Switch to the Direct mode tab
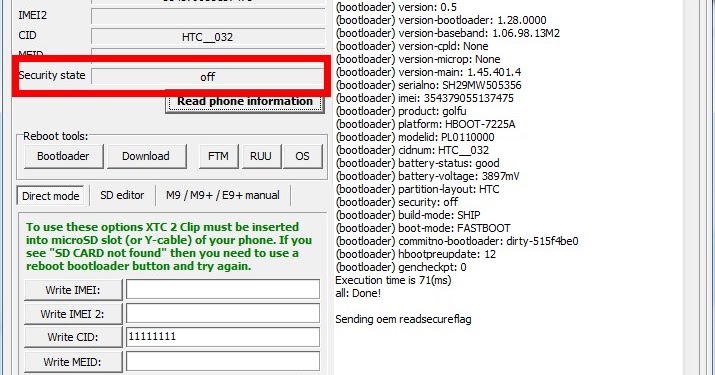 pos(51,196)
